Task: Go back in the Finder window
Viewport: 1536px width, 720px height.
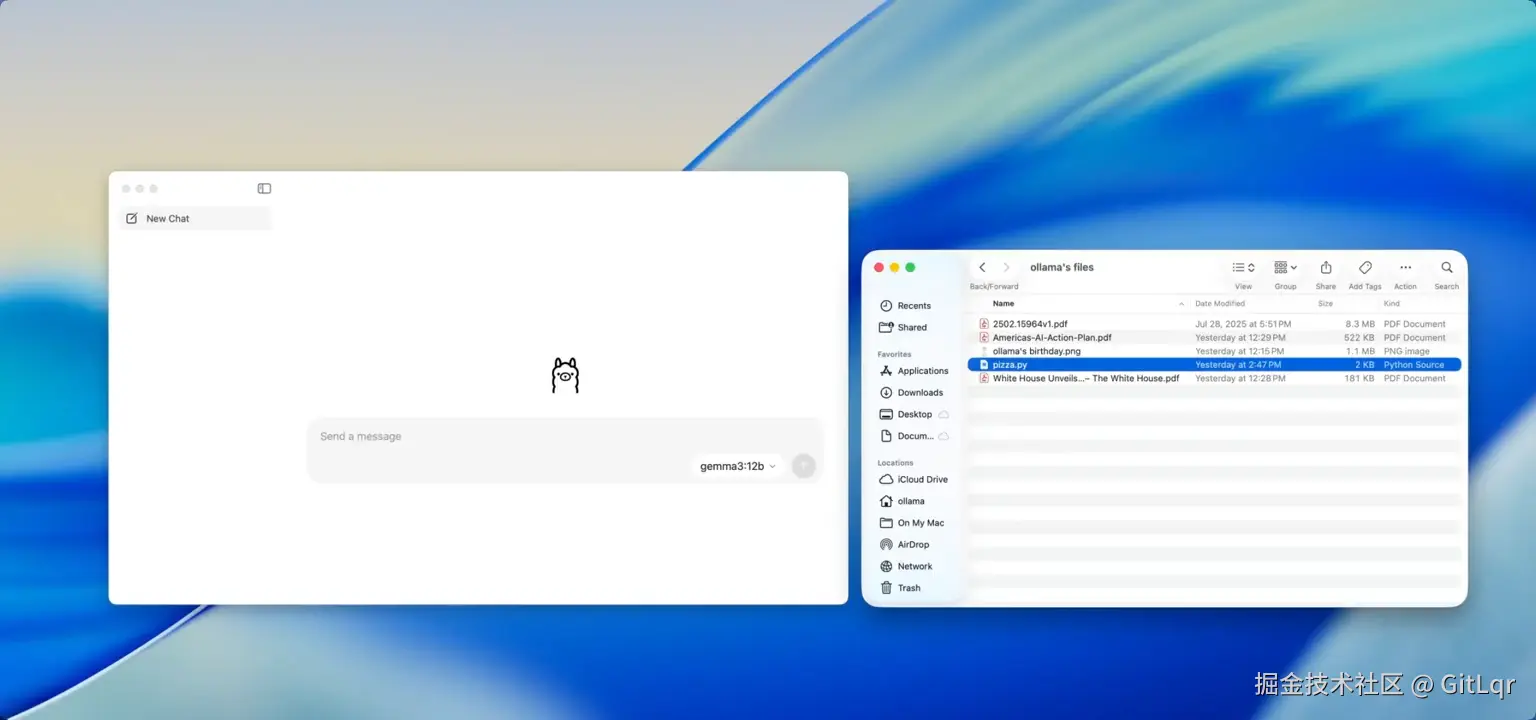Action: (982, 267)
